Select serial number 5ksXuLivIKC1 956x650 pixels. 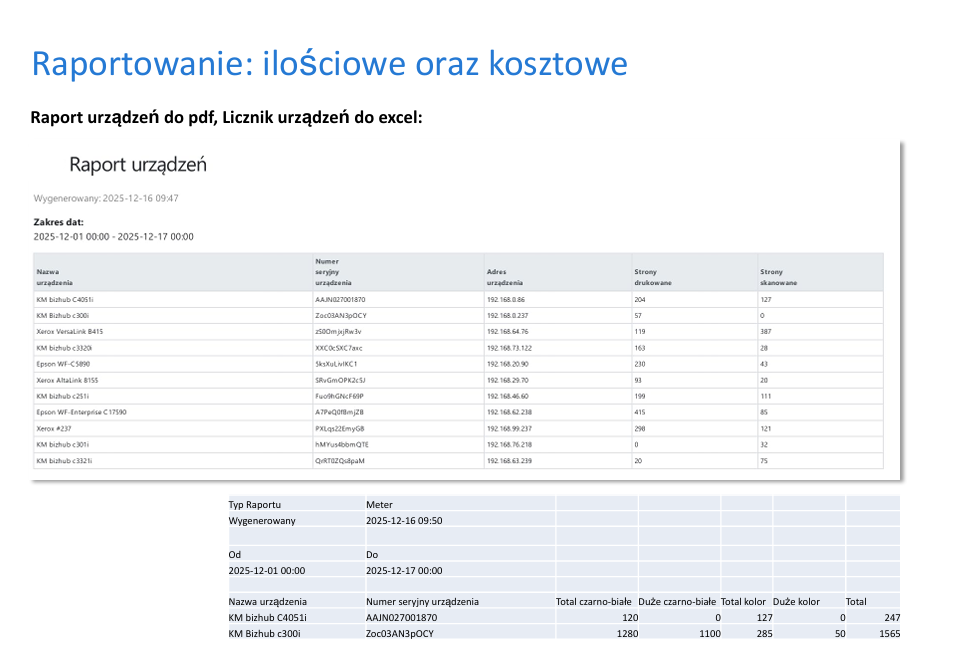[336, 364]
